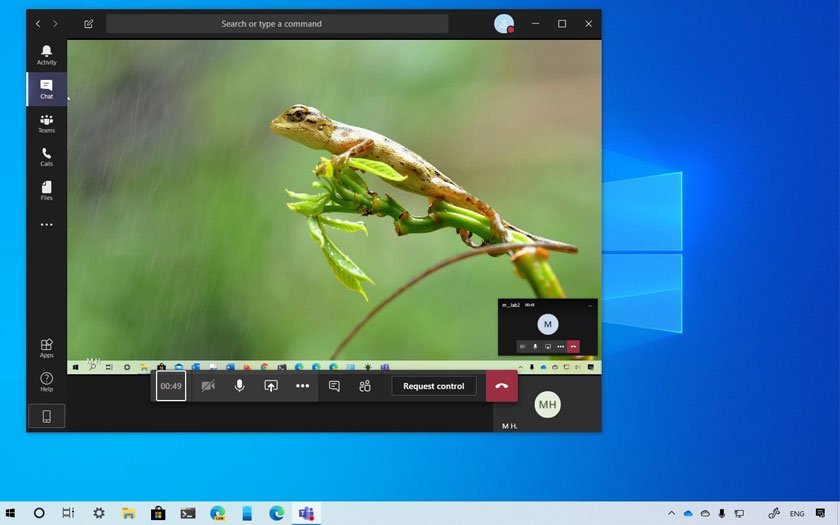
Task: Open the profile avatar menu
Action: point(504,24)
